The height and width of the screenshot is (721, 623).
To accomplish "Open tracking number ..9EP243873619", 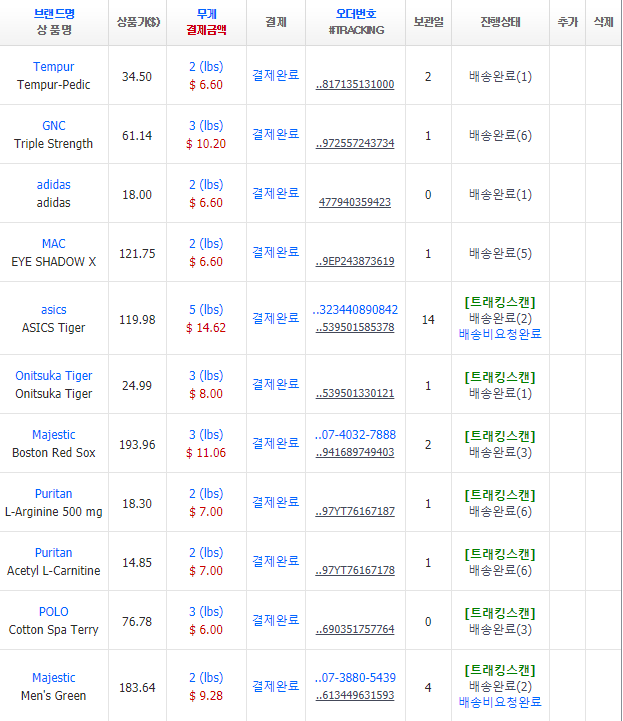I will [355, 261].
